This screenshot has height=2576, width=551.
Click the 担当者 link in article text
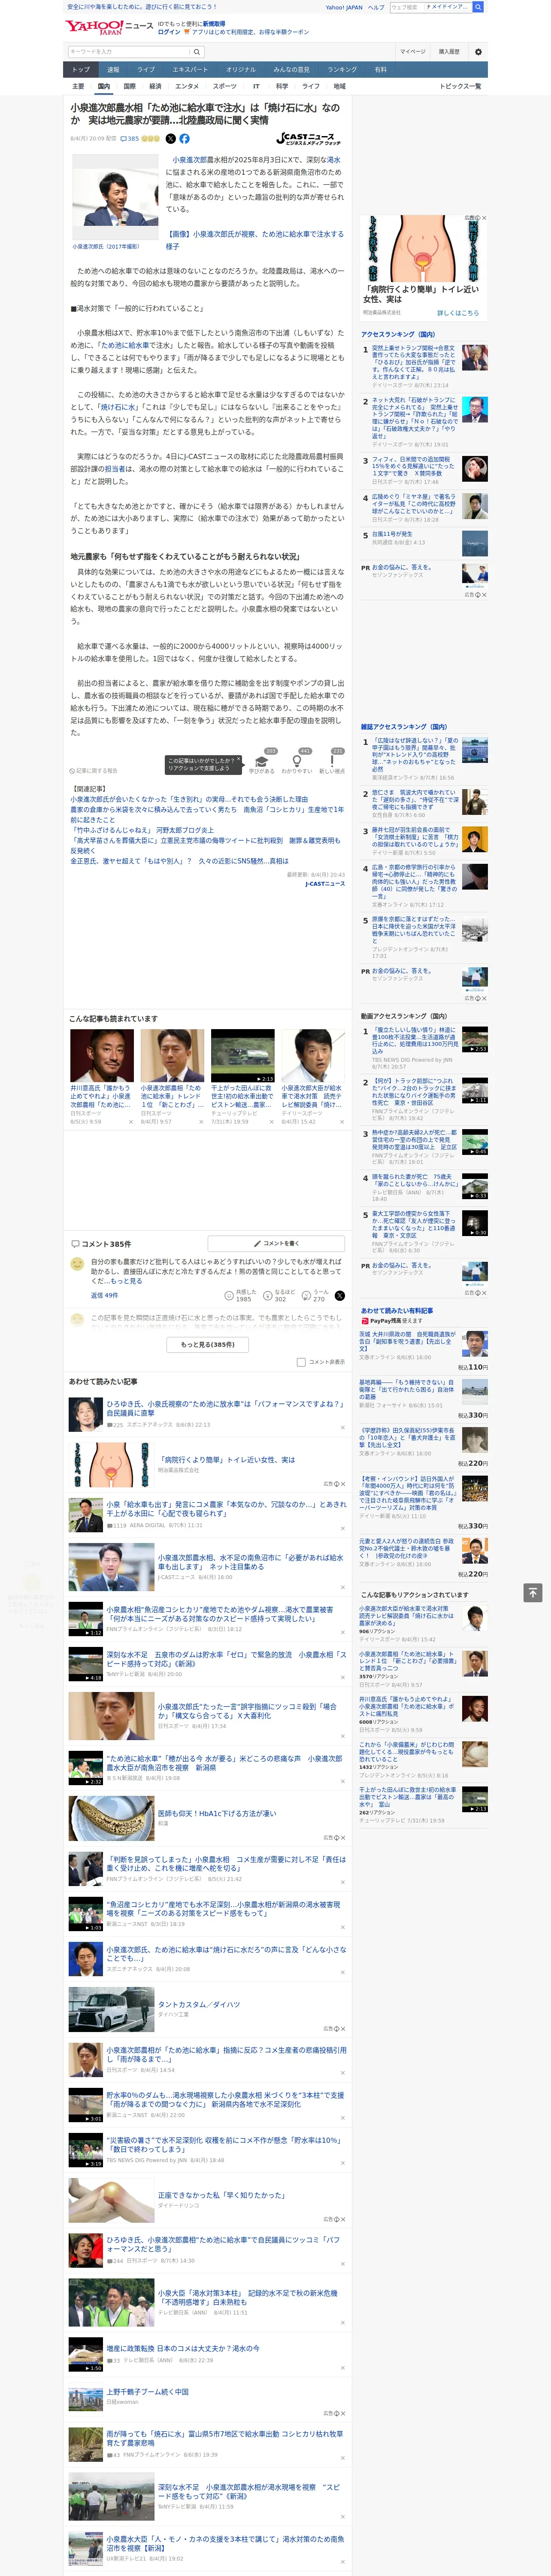[x=115, y=468]
